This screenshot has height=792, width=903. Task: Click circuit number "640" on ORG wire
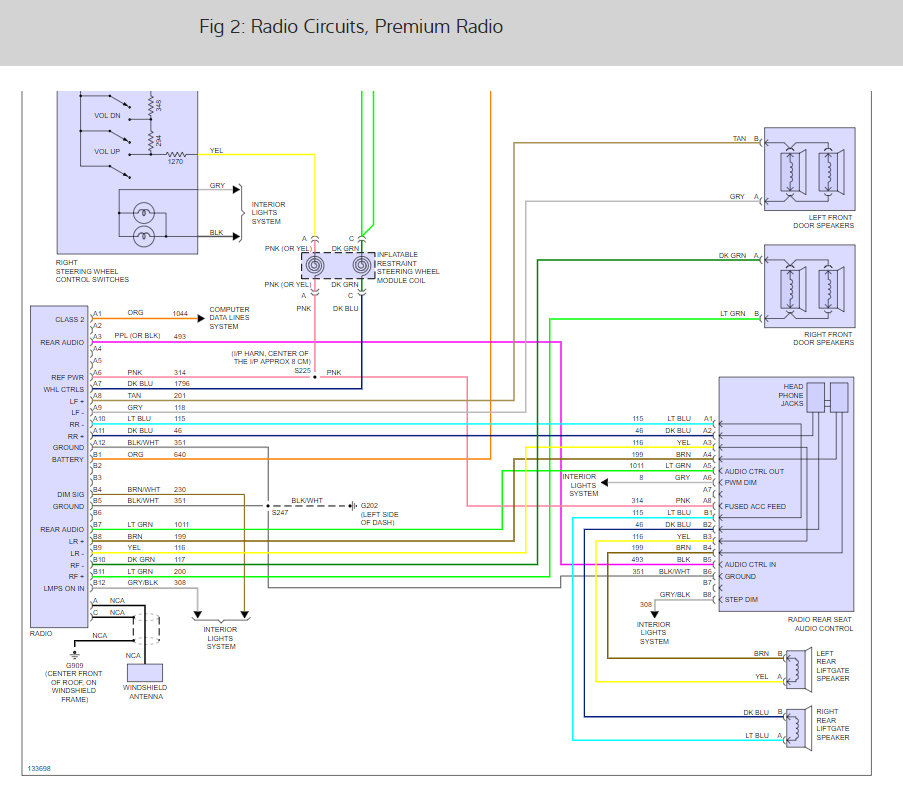[180, 454]
